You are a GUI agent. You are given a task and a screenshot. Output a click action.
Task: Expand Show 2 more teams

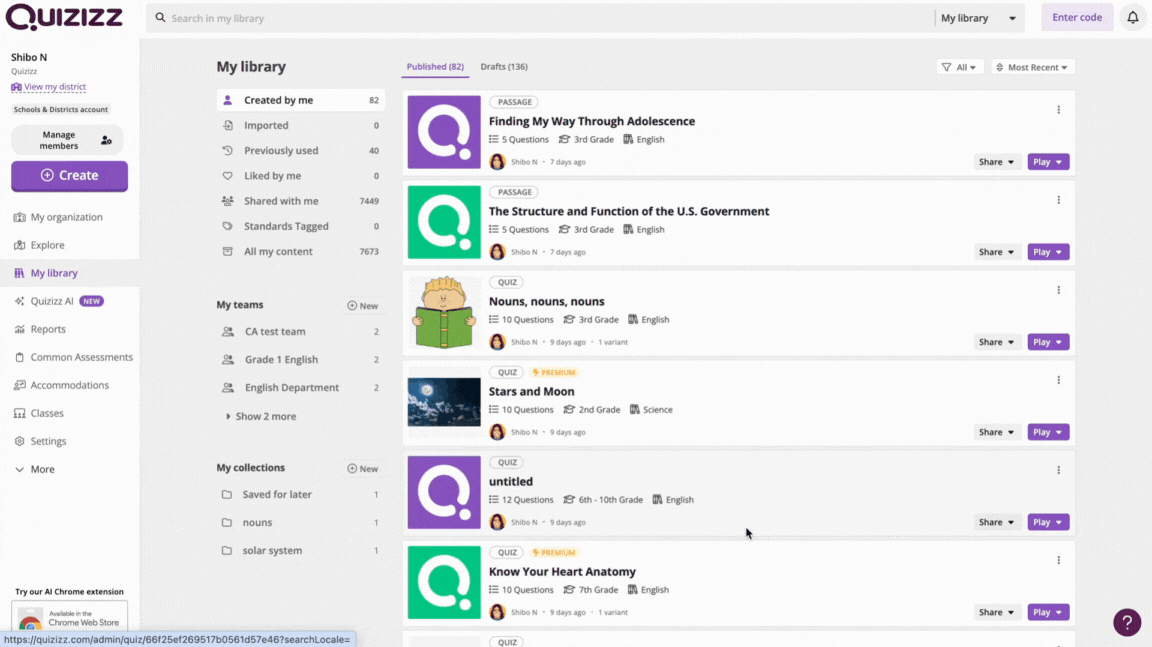(261, 416)
